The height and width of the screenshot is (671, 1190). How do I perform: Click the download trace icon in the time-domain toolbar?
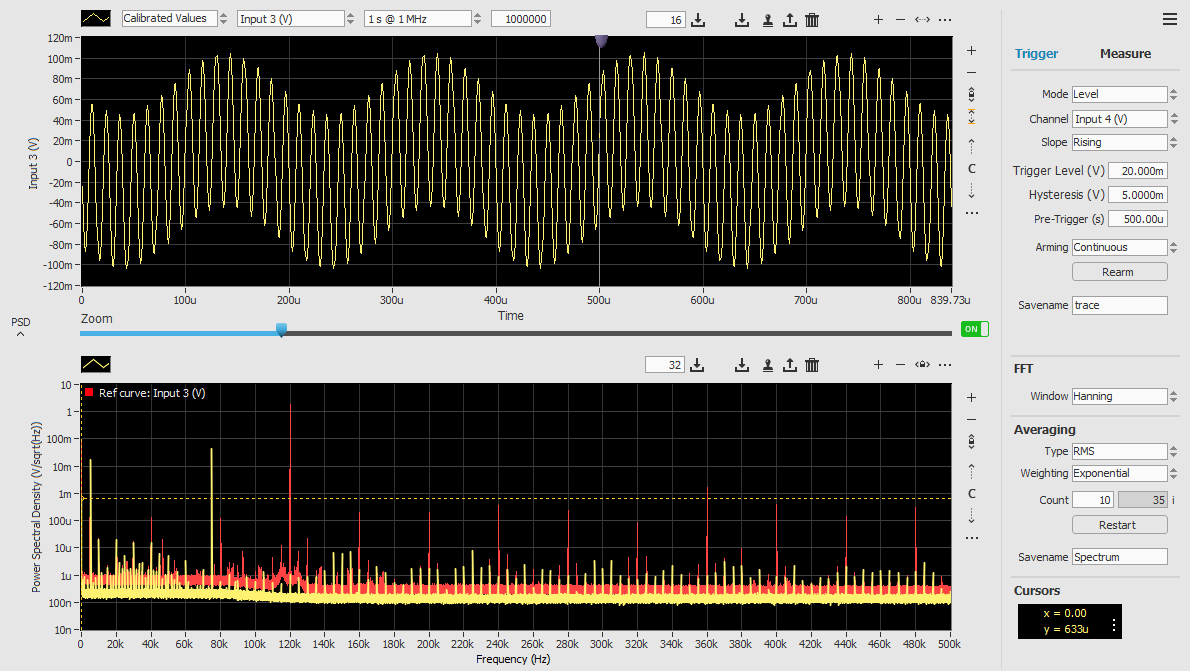coord(741,19)
